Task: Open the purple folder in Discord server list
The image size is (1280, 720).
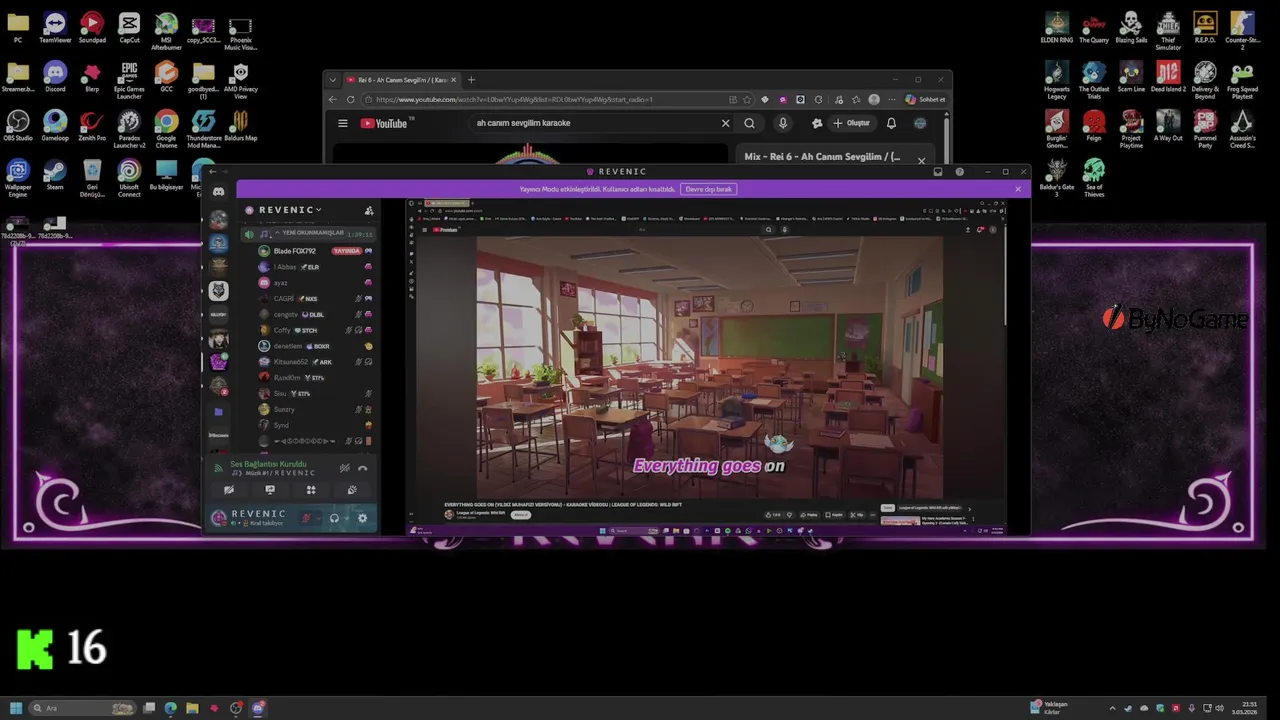Action: pos(218,411)
